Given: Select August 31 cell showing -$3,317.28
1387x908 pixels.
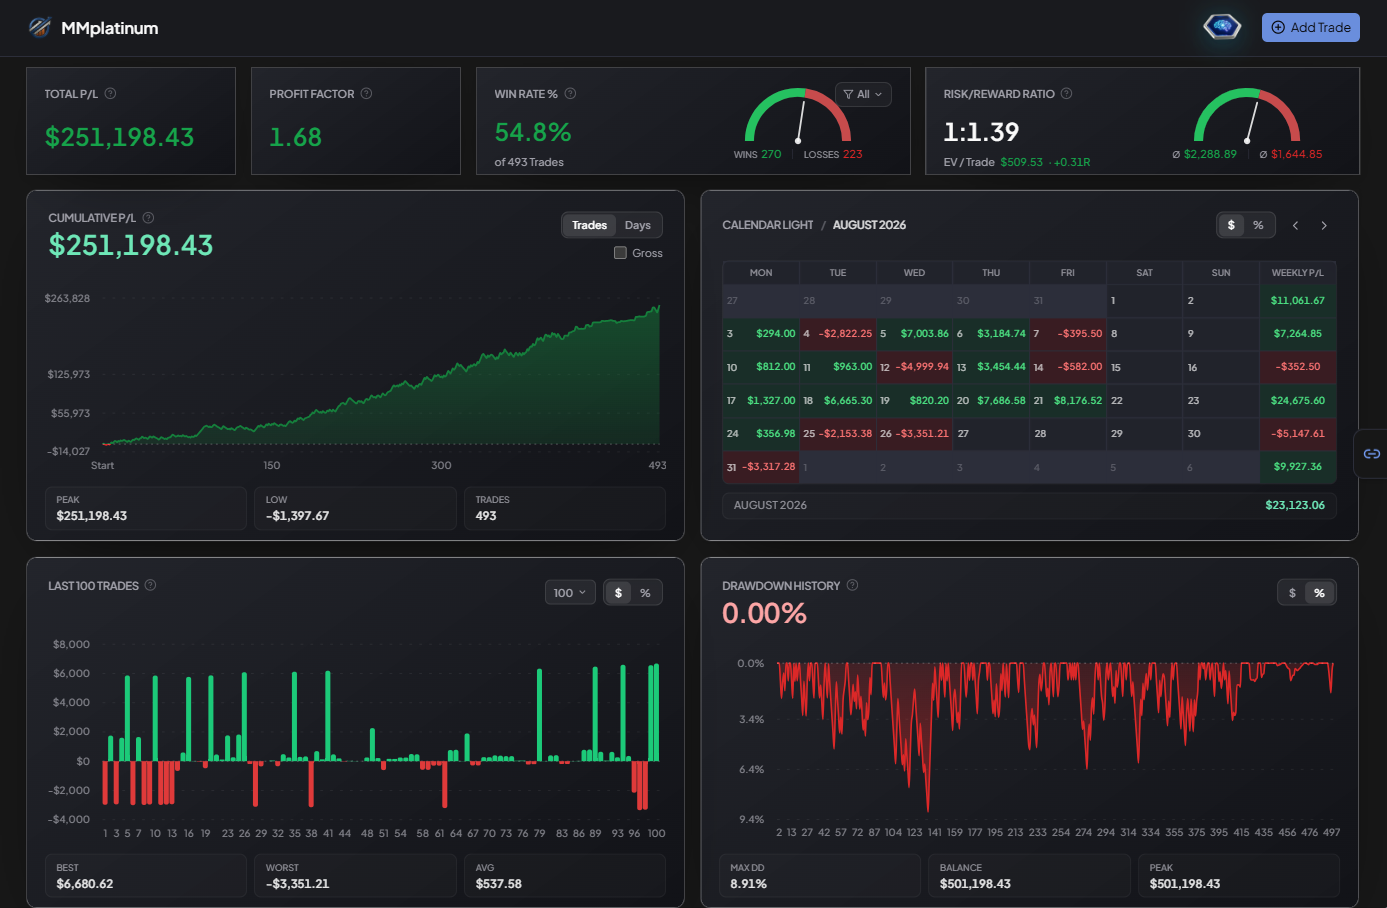Looking at the screenshot, I should [x=761, y=467].
